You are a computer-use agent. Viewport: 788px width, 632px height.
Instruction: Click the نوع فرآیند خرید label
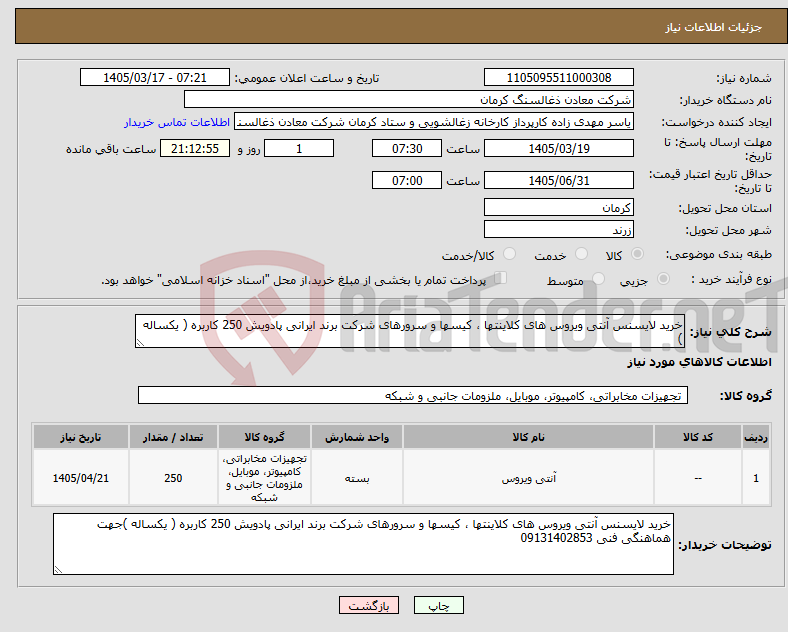pyautogui.click(x=732, y=279)
